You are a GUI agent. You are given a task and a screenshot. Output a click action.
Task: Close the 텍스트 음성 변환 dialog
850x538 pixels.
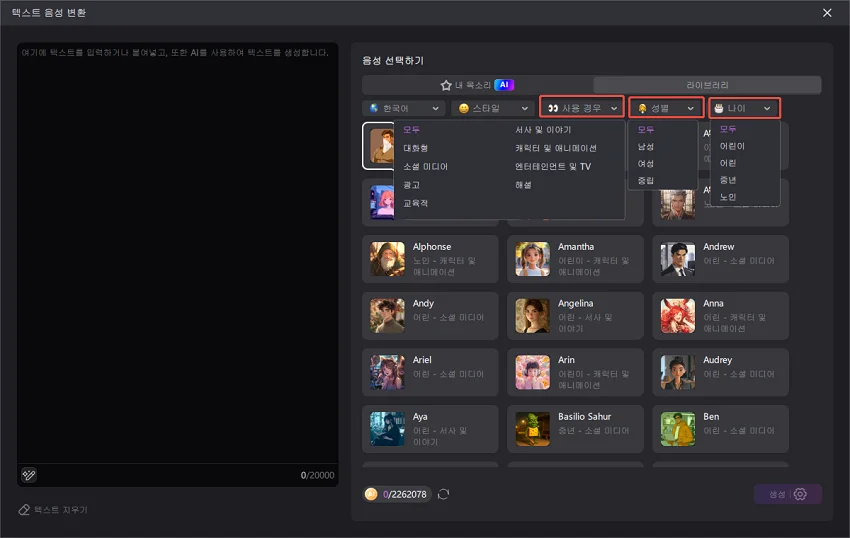pos(827,12)
